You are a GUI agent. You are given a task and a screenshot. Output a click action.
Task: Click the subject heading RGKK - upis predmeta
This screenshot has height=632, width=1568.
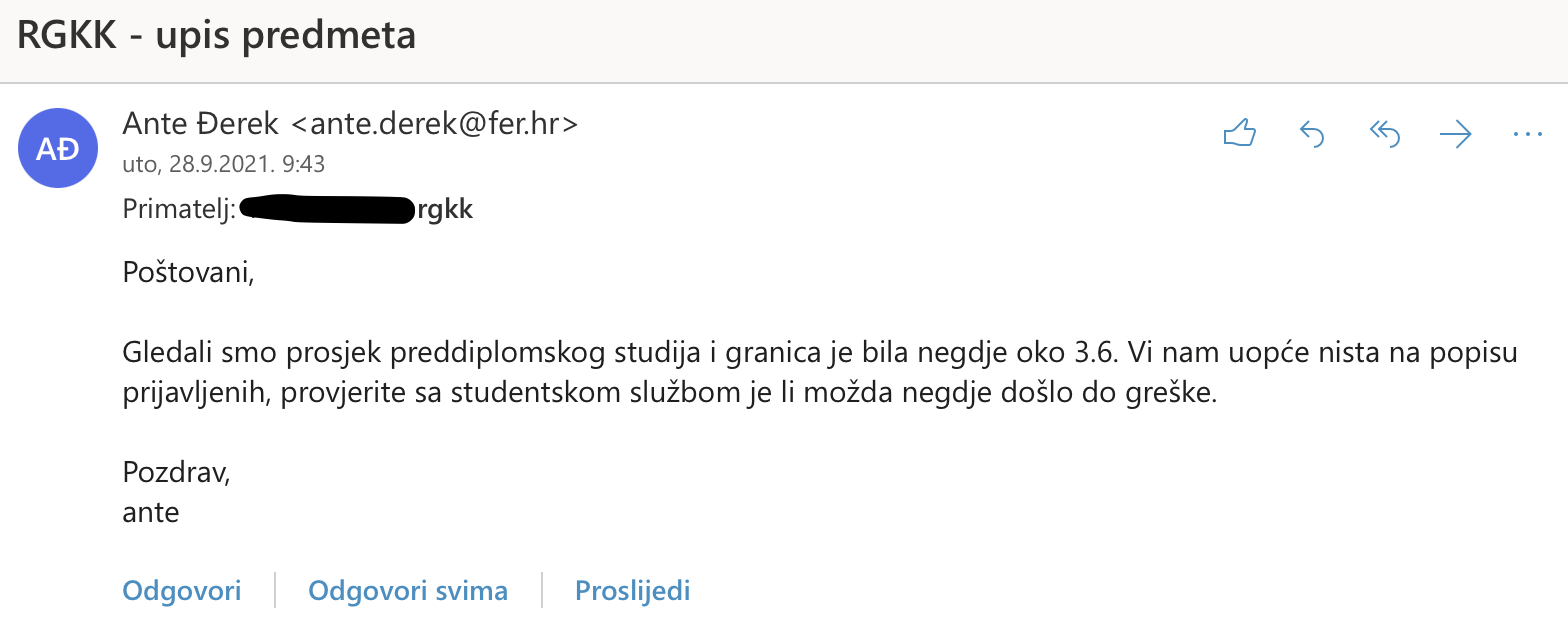tap(216, 35)
